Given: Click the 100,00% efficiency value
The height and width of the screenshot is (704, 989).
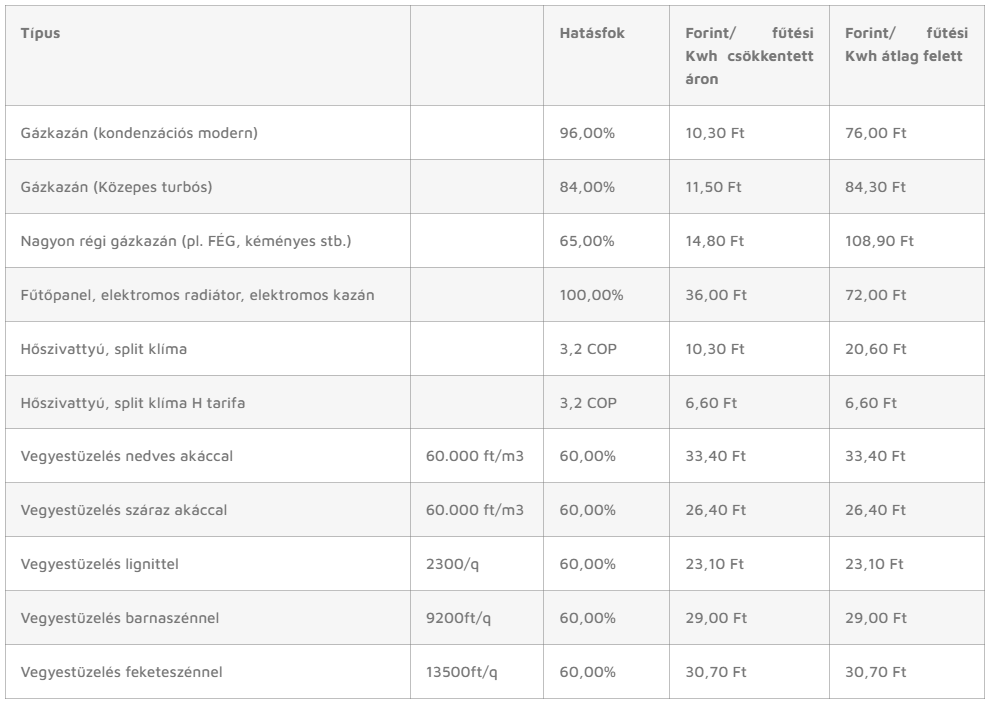Looking at the screenshot, I should [591, 295].
